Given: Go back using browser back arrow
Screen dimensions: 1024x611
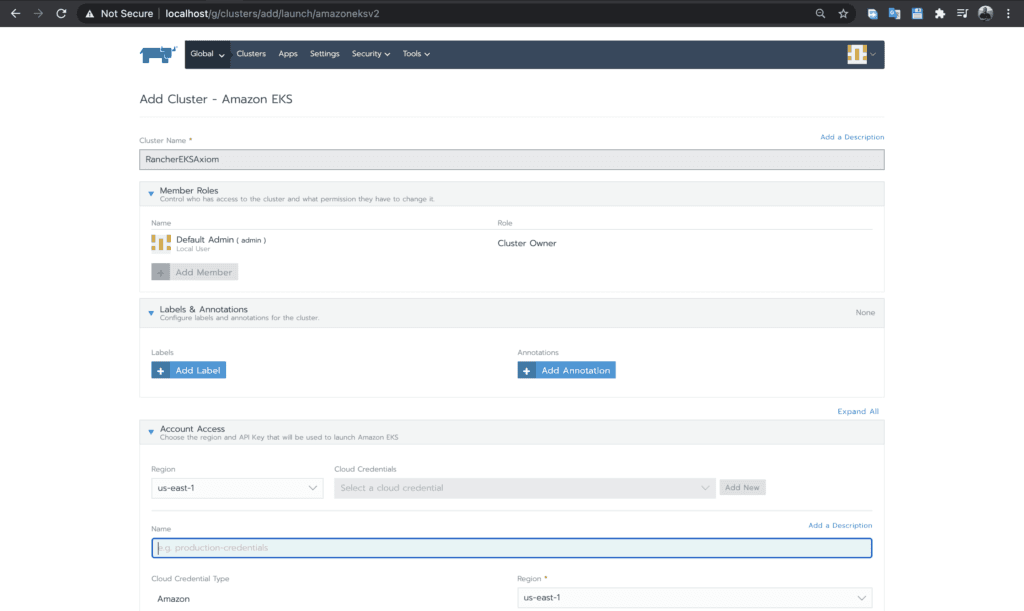Looking at the screenshot, I should [x=16, y=13].
